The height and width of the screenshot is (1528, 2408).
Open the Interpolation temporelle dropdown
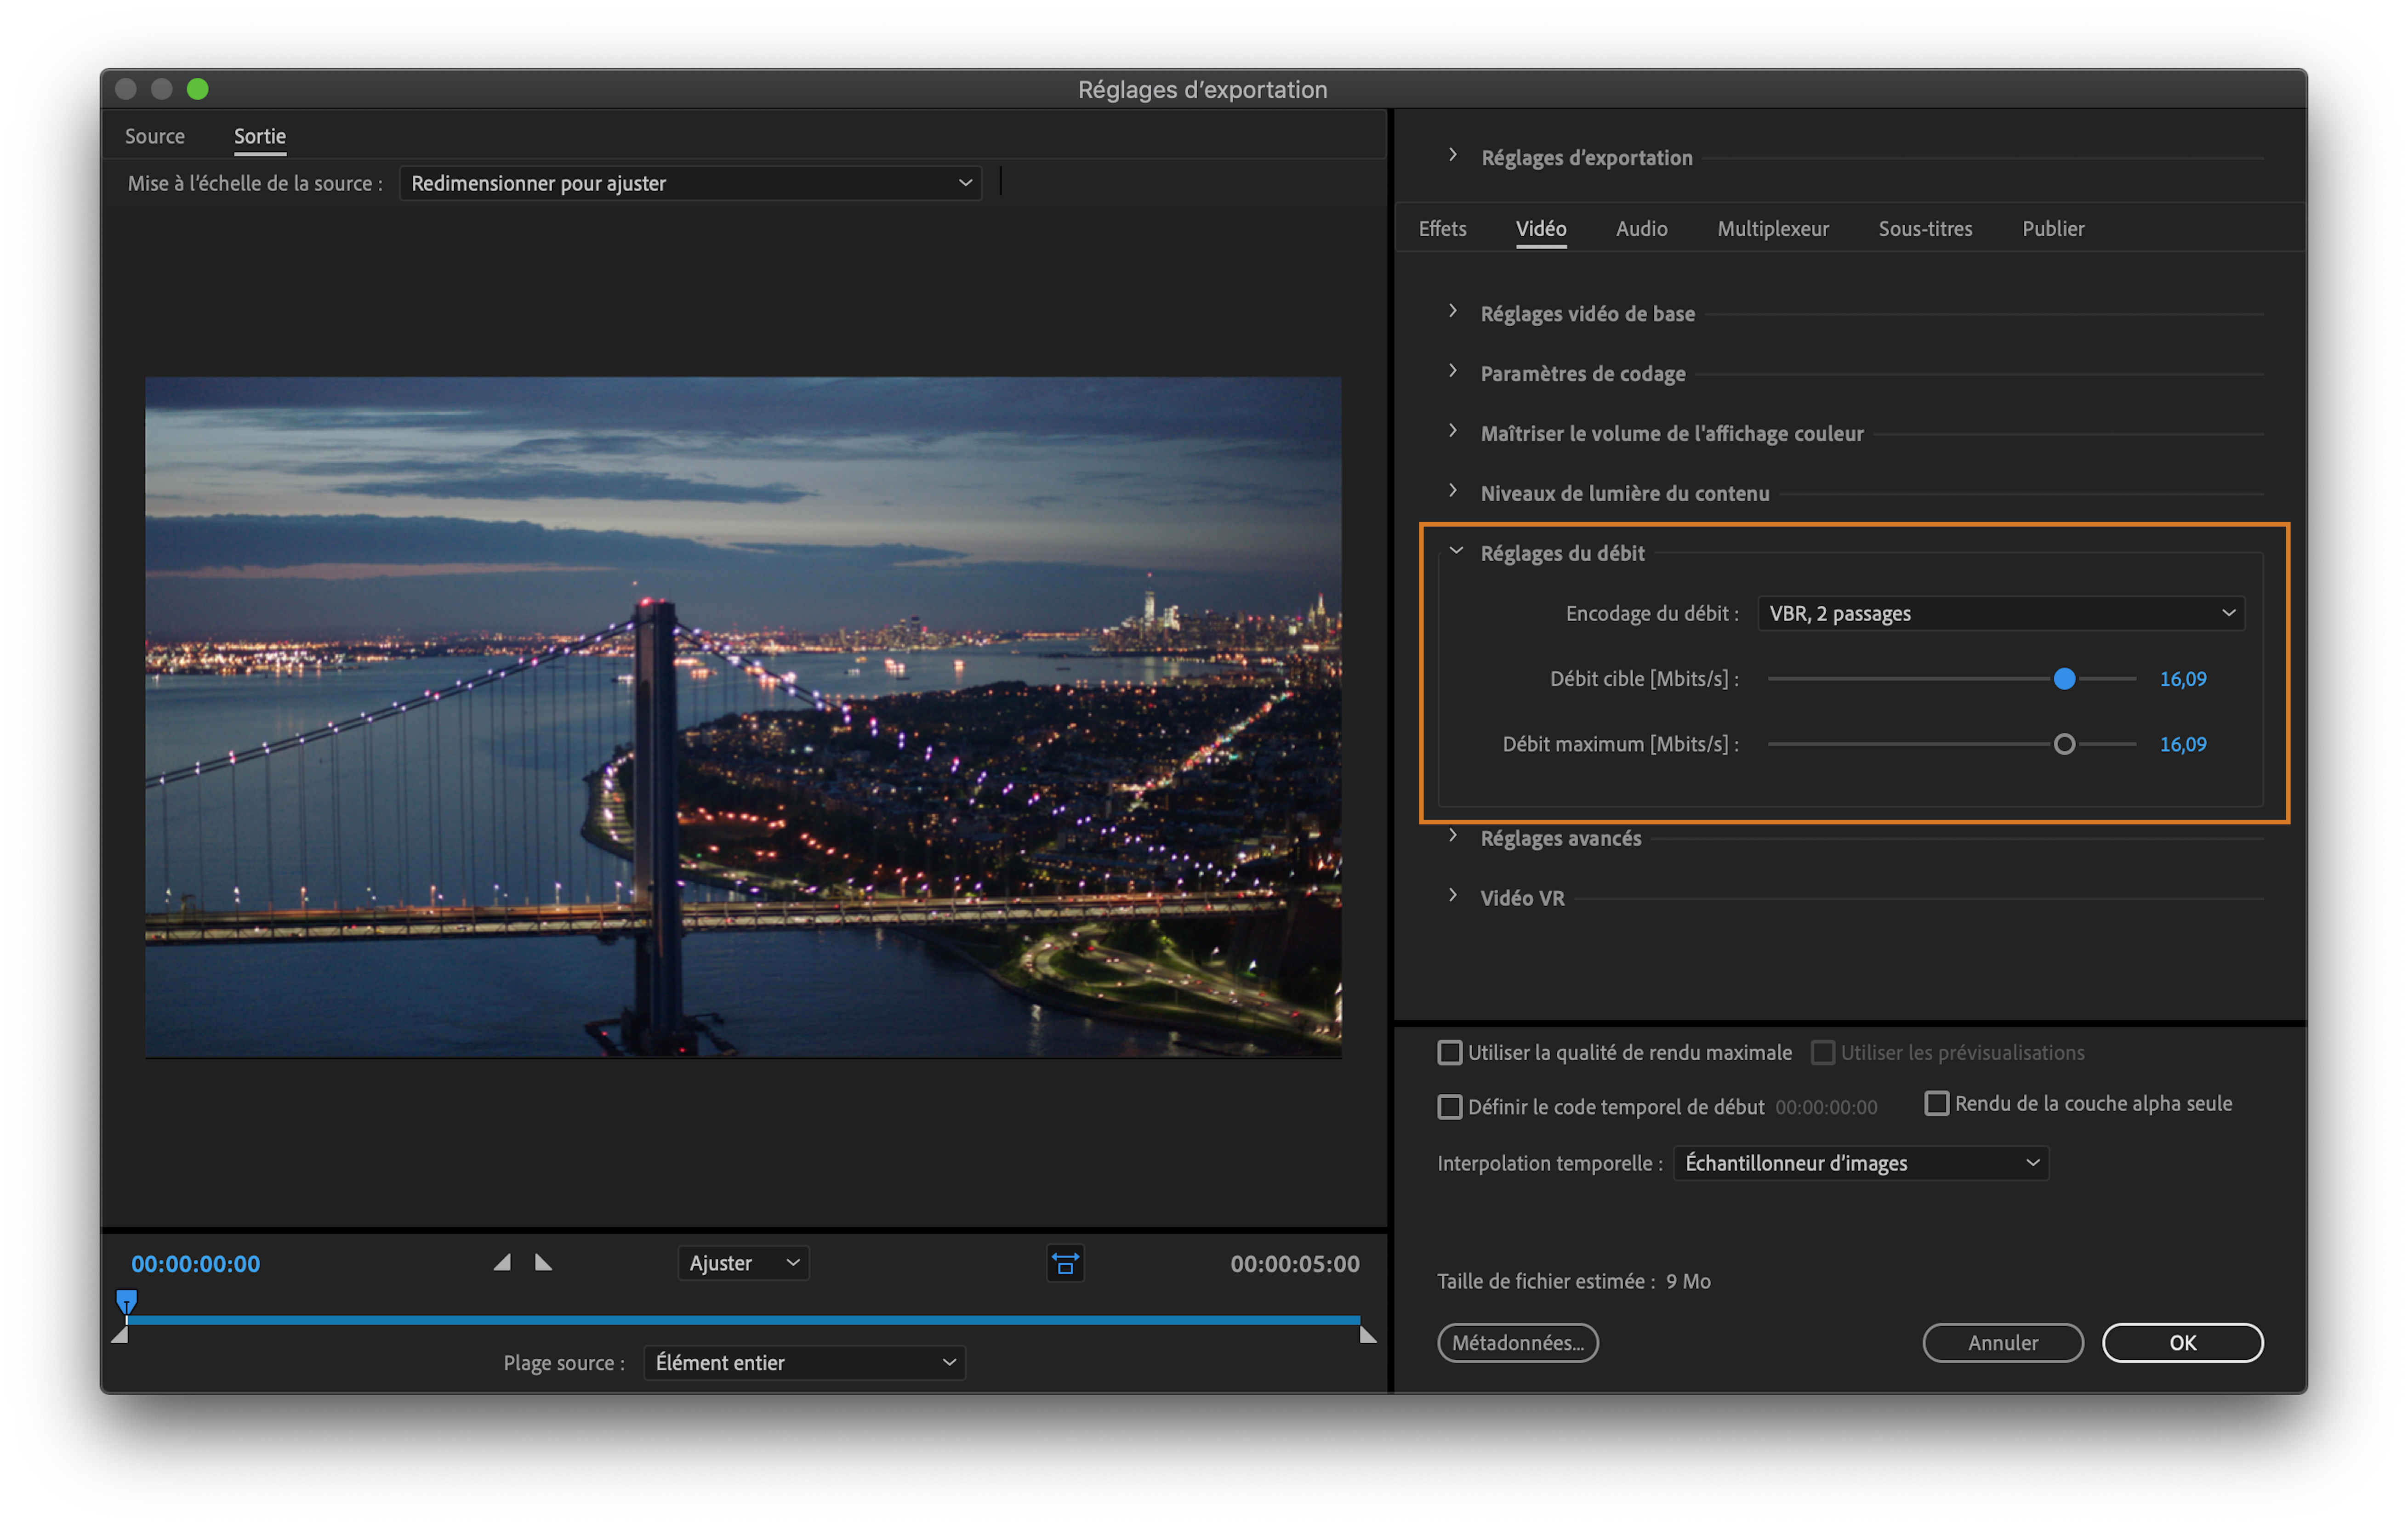[1860, 1163]
